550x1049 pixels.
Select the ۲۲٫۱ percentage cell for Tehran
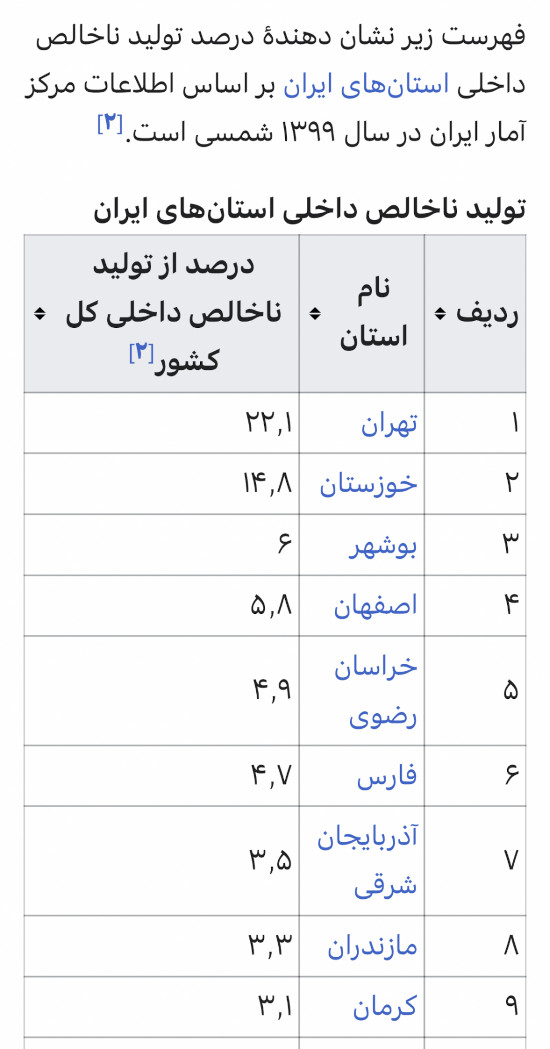point(162,423)
